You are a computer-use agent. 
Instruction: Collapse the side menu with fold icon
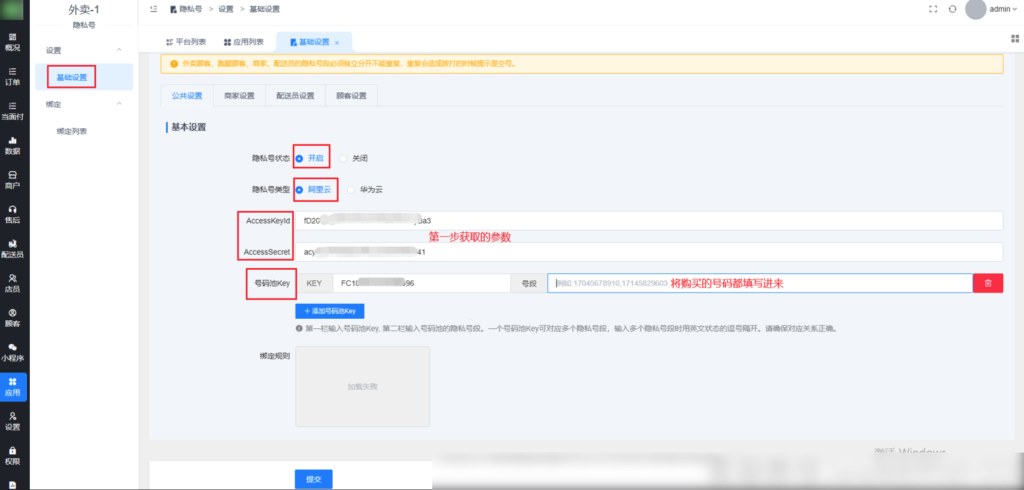click(153, 9)
